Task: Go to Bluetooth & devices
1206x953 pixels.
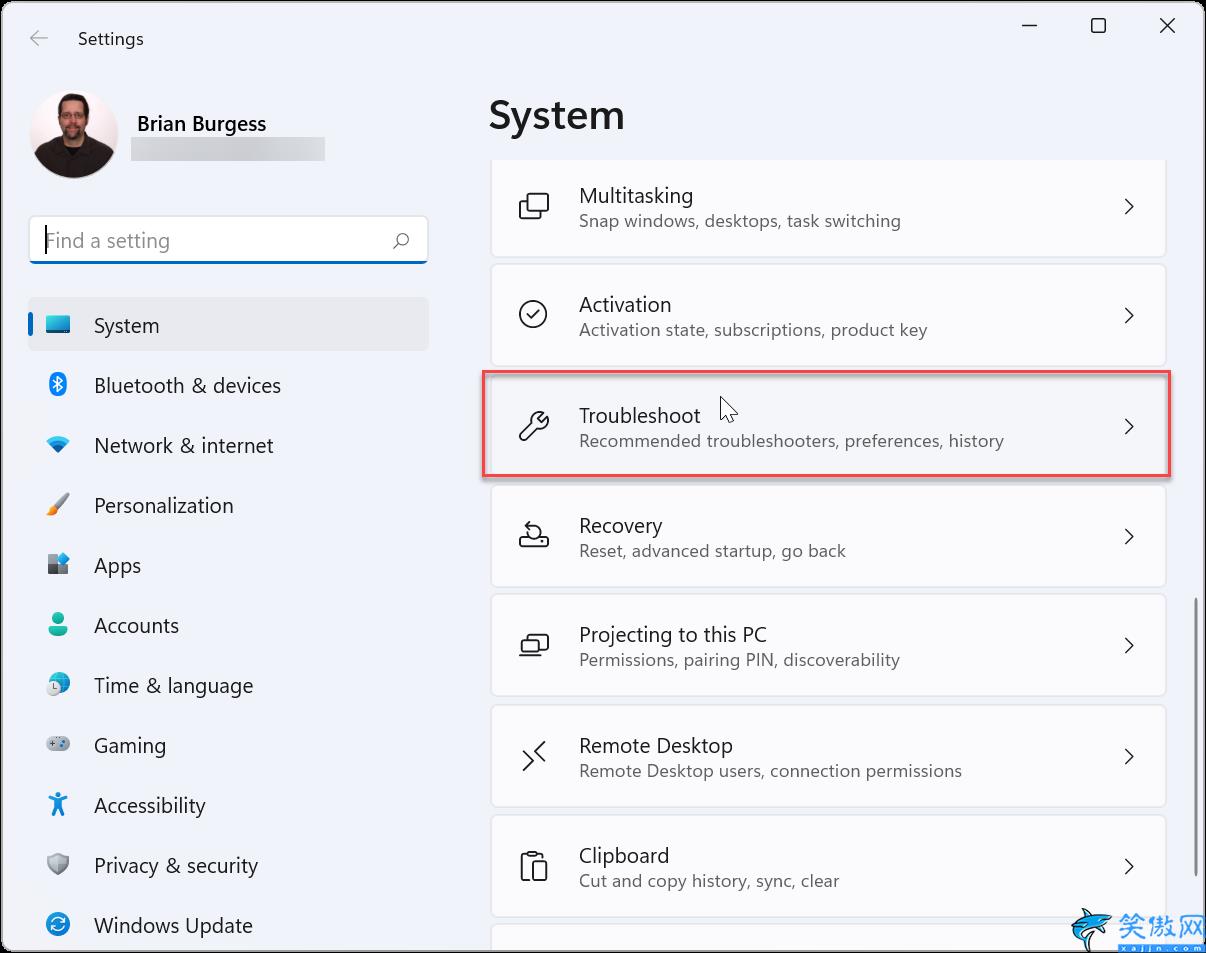Action: 187,386
